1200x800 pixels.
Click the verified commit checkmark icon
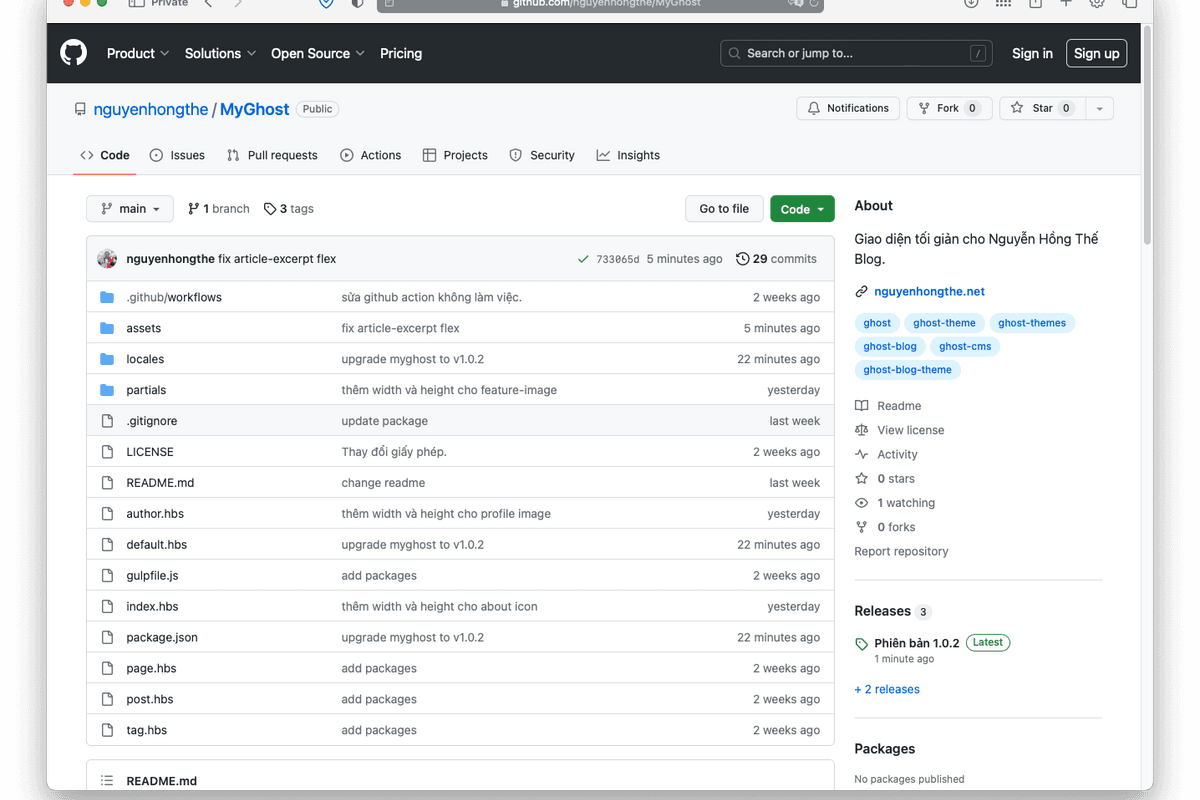tap(583, 258)
